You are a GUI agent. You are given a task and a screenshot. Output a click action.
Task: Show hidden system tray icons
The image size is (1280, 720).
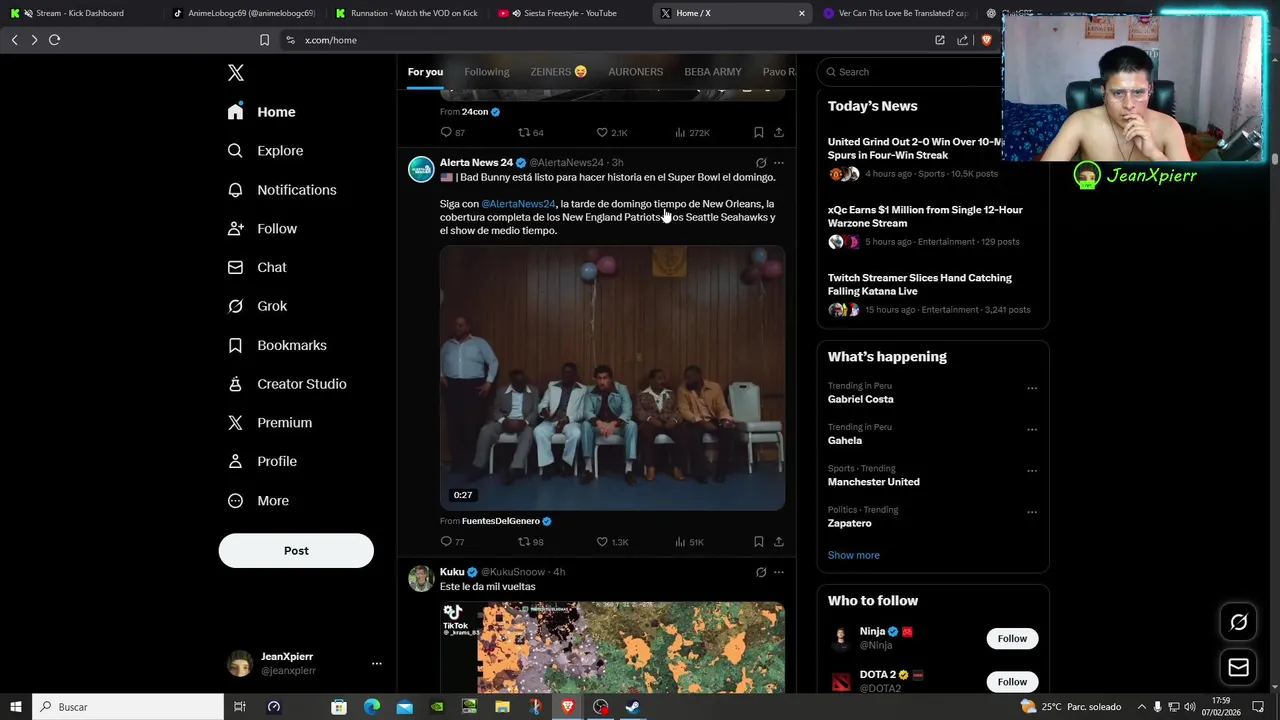(1141, 707)
